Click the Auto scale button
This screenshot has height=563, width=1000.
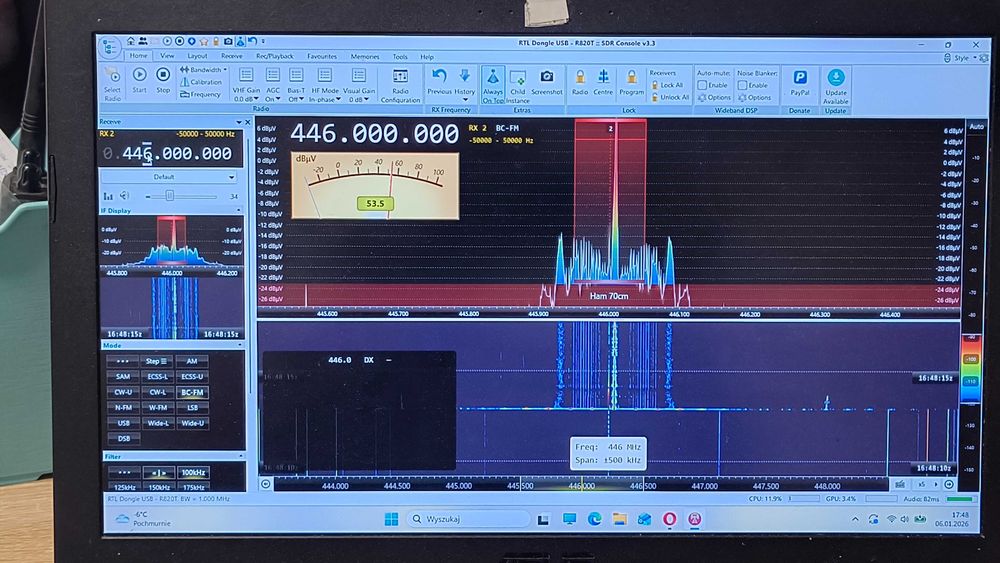pos(976,127)
